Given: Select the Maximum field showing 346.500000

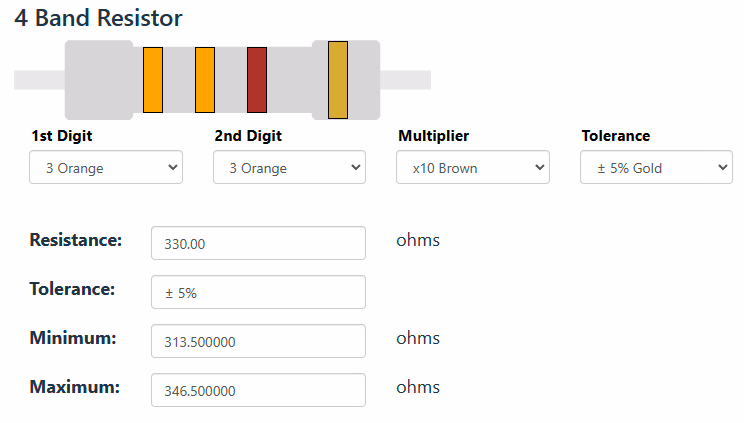Looking at the screenshot, I should 258,390.
